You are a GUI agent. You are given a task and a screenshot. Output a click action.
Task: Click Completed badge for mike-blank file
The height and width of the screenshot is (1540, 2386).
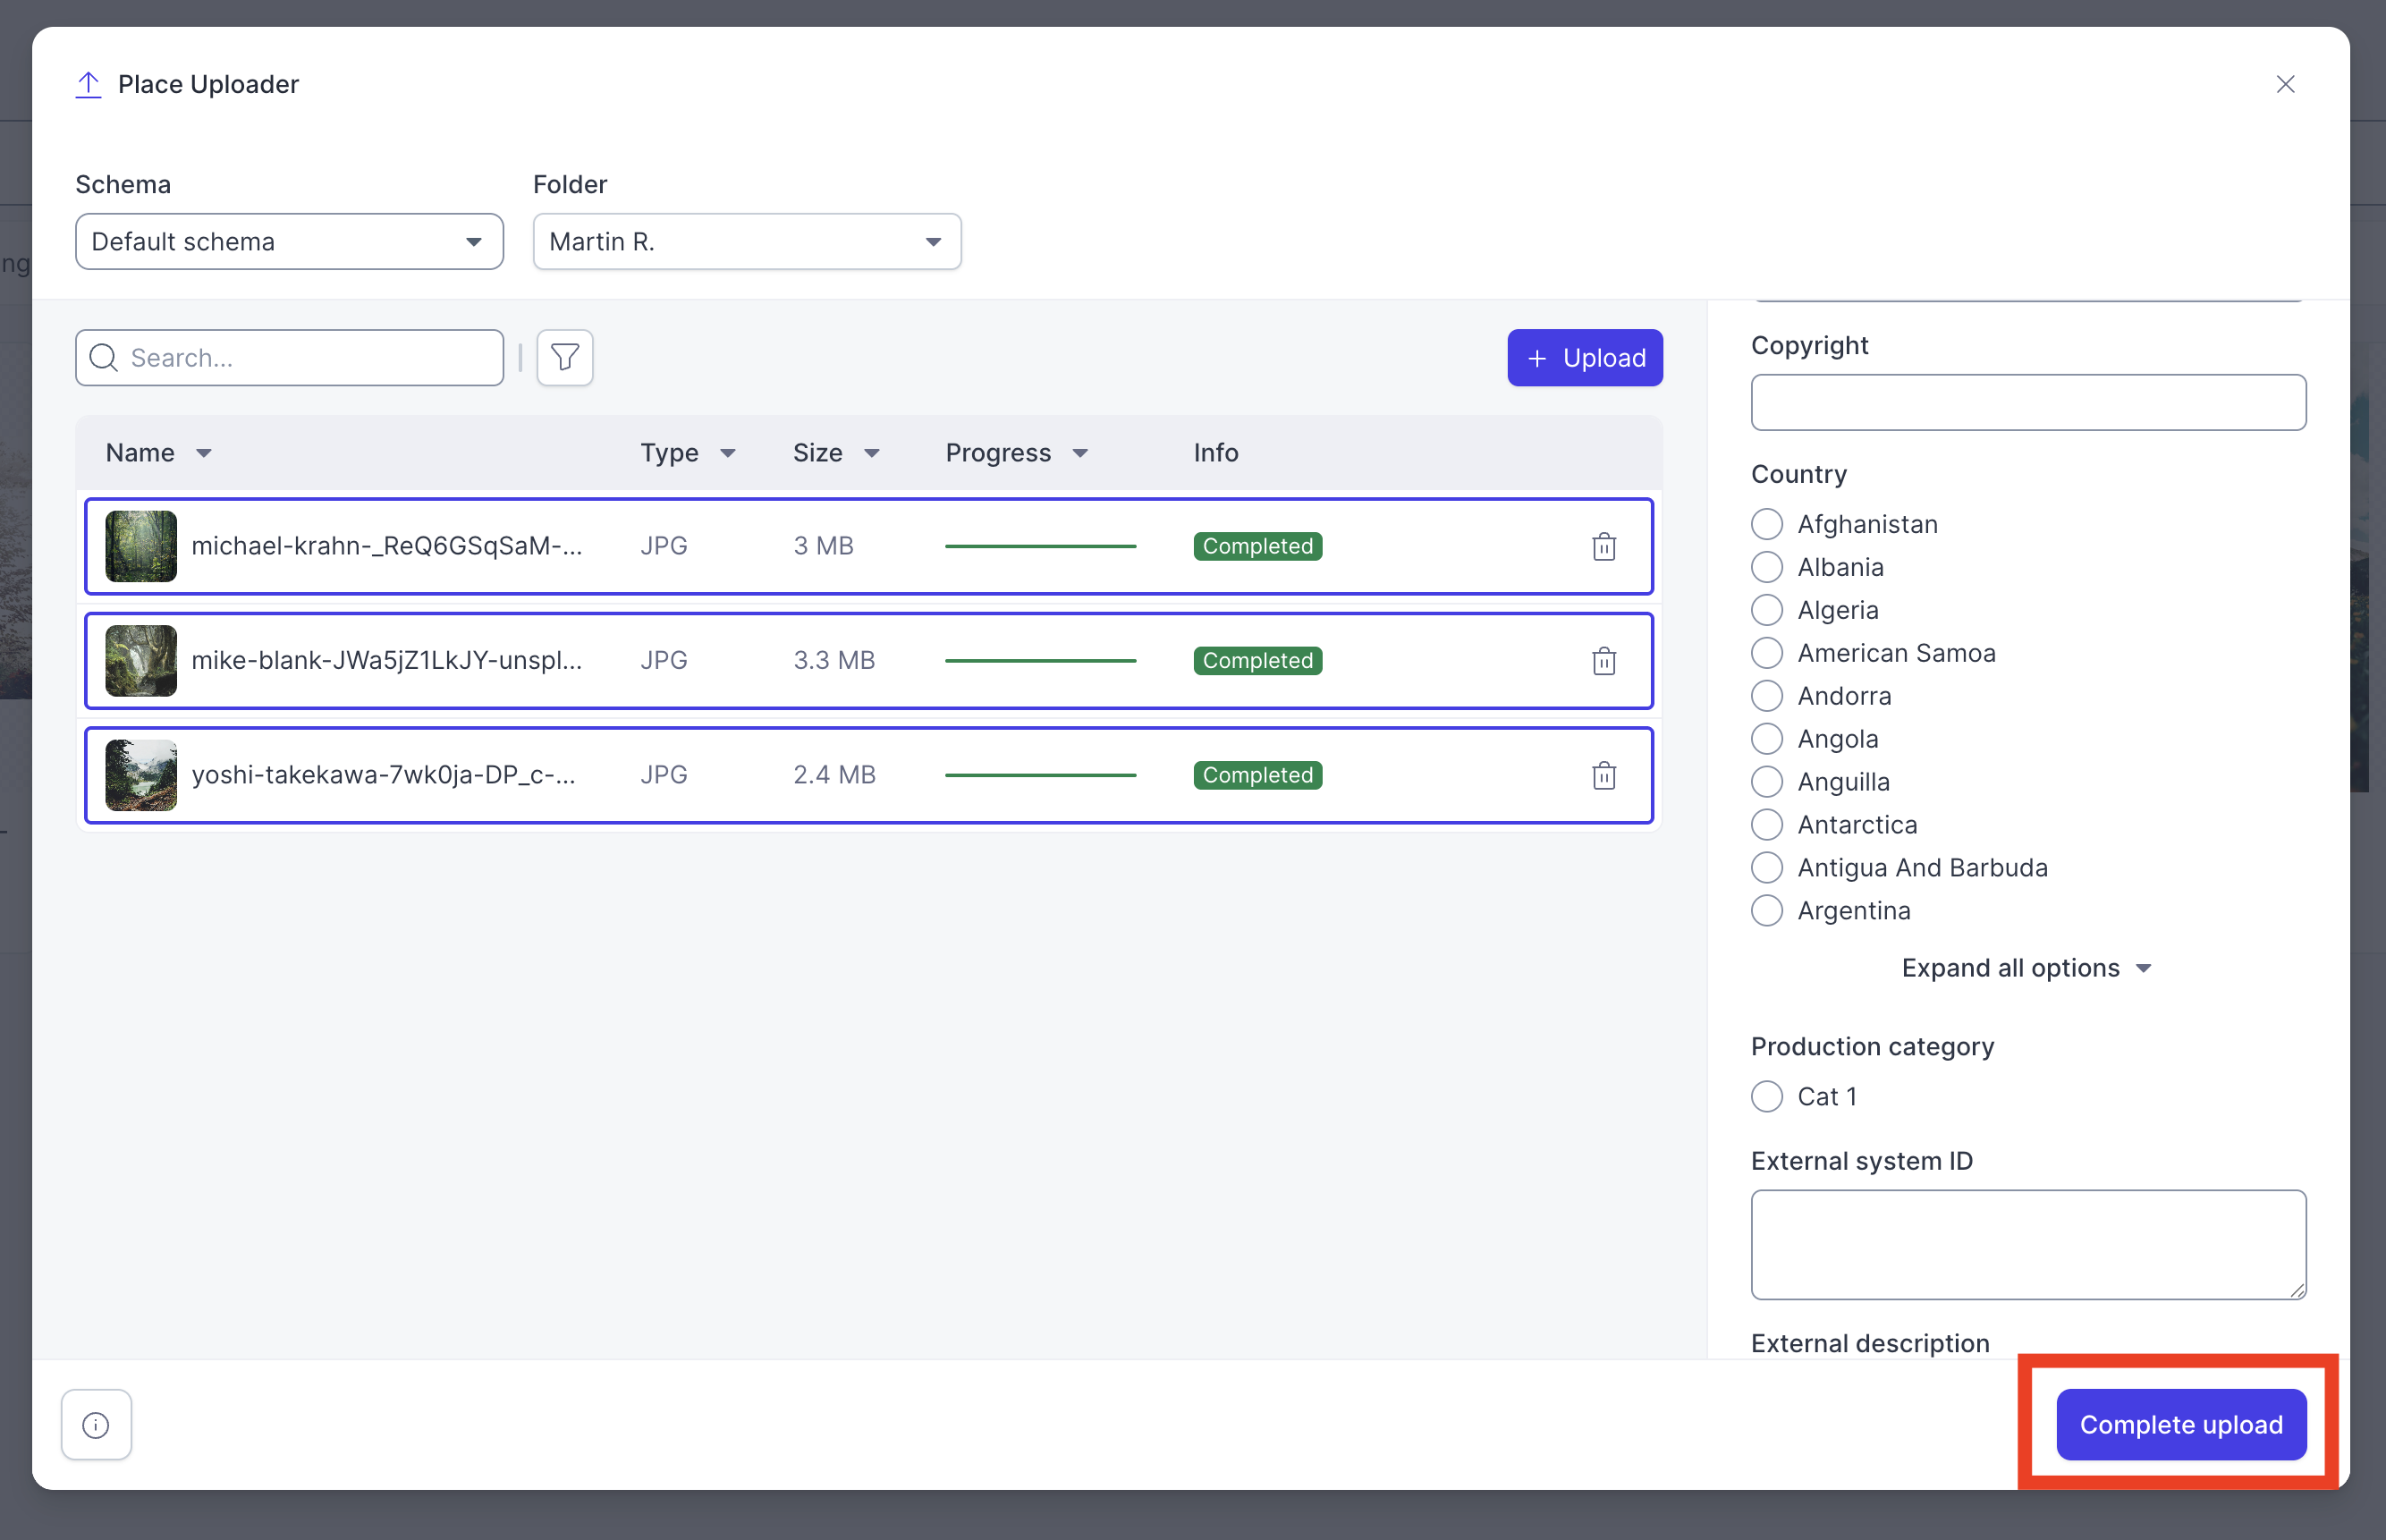coord(1257,660)
